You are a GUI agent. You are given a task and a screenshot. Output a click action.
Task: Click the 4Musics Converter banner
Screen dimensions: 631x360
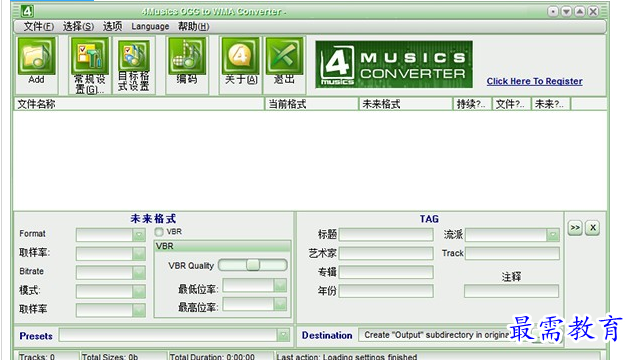(394, 64)
